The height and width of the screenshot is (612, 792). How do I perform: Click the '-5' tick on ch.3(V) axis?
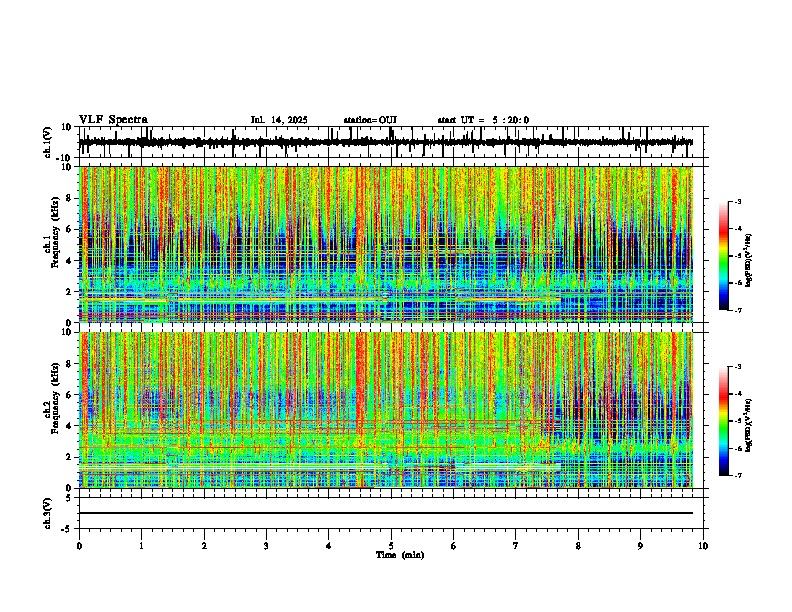click(68, 529)
